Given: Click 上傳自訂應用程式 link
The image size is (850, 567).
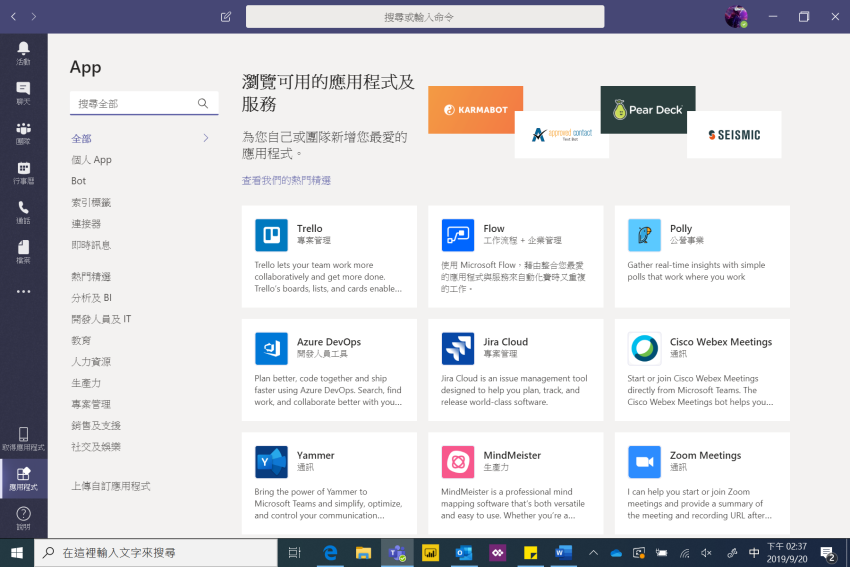Looking at the screenshot, I should [111, 486].
